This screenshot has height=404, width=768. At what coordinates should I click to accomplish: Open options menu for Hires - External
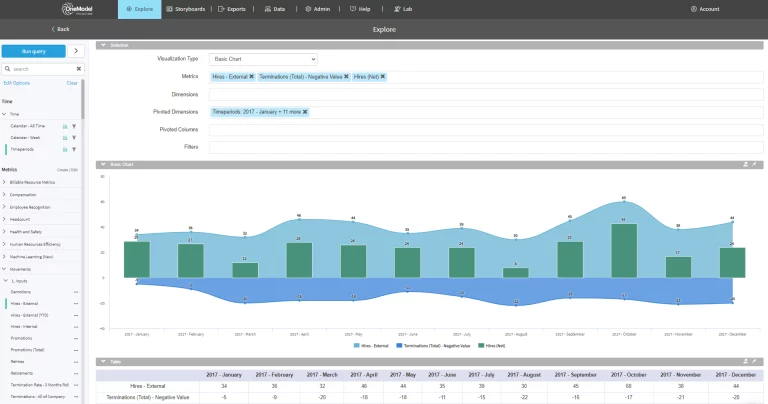tap(76, 304)
